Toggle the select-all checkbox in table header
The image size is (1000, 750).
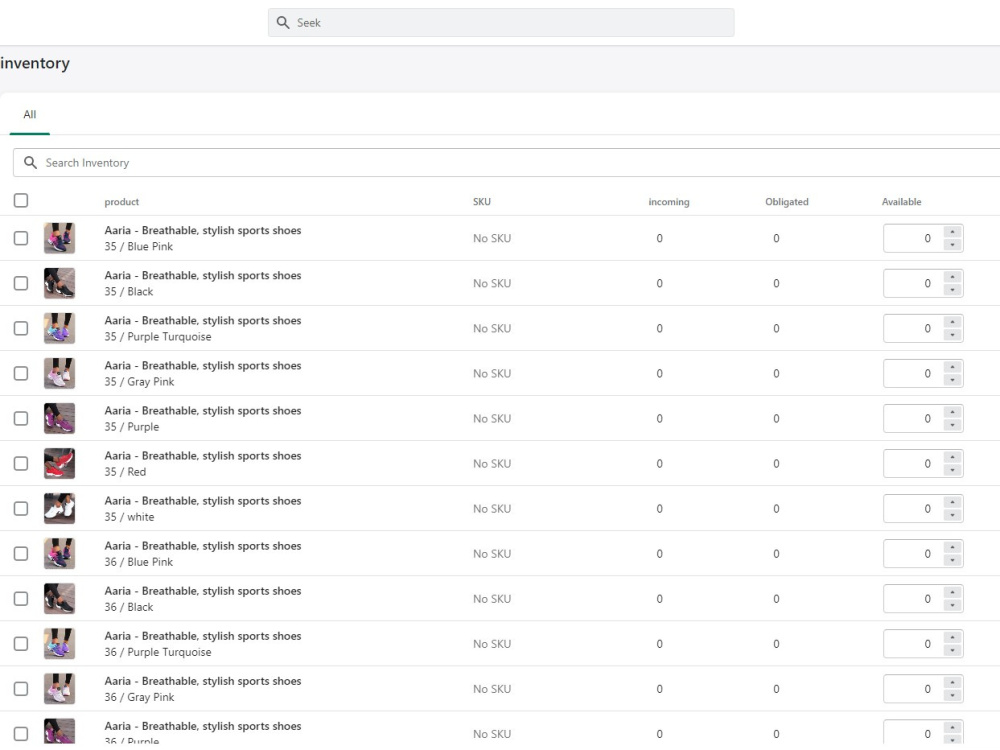(x=21, y=200)
